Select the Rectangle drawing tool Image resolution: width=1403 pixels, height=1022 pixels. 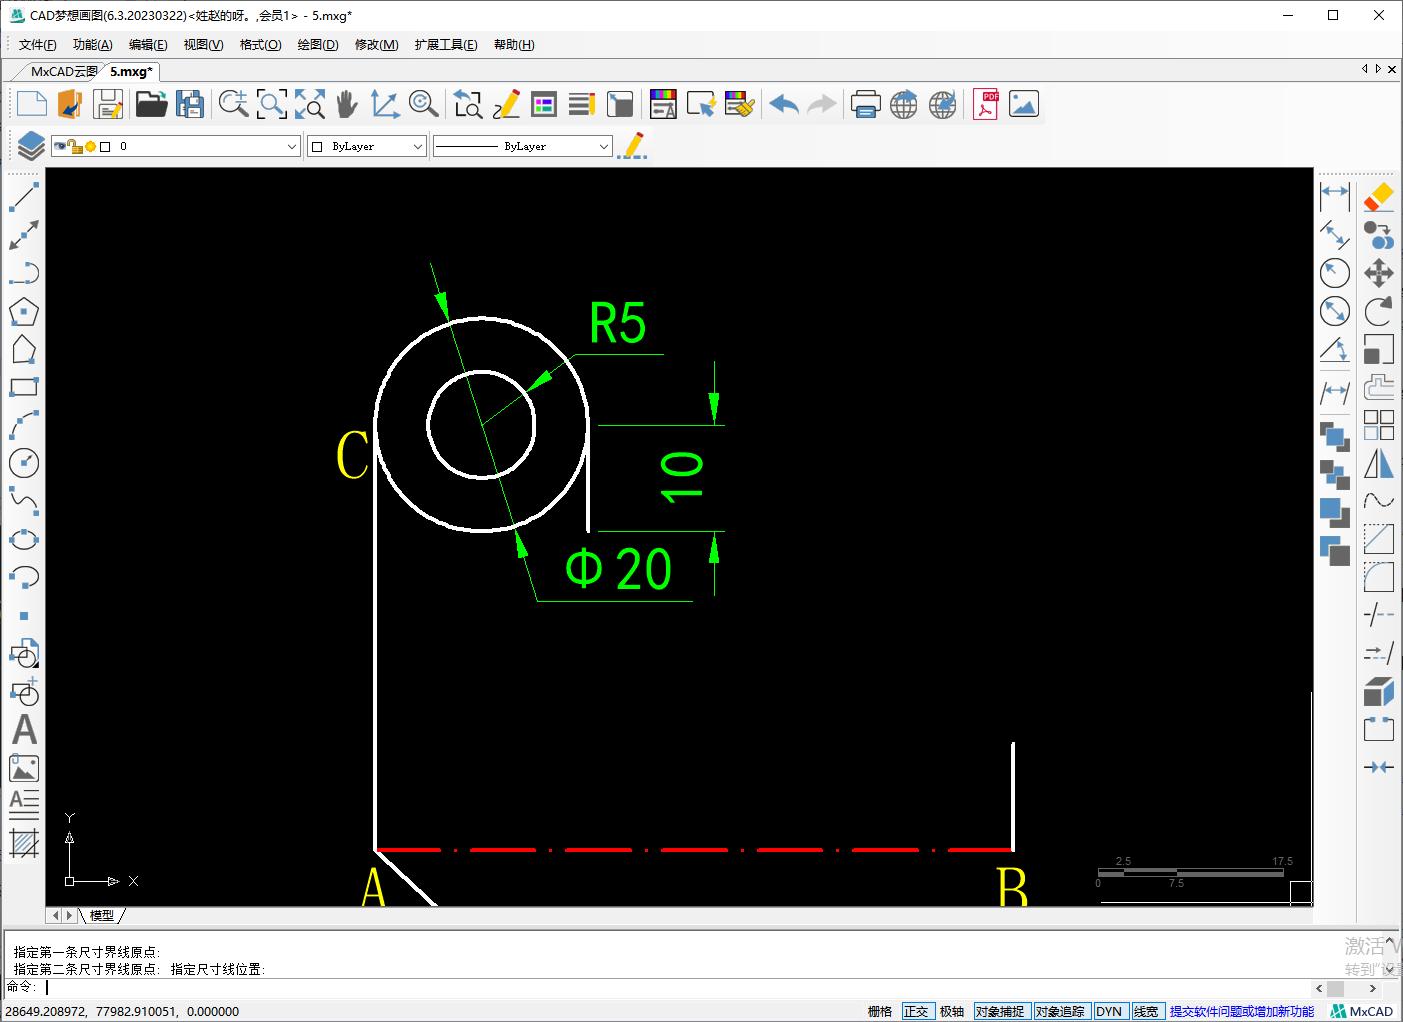click(x=24, y=387)
